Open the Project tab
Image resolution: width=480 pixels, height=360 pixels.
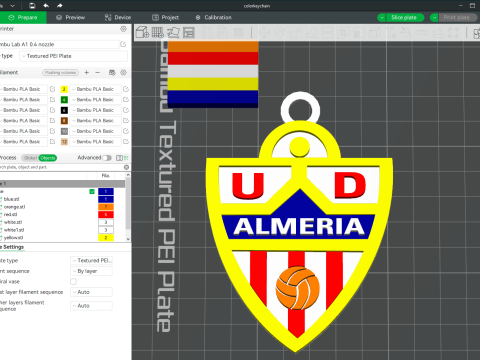[x=165, y=18]
